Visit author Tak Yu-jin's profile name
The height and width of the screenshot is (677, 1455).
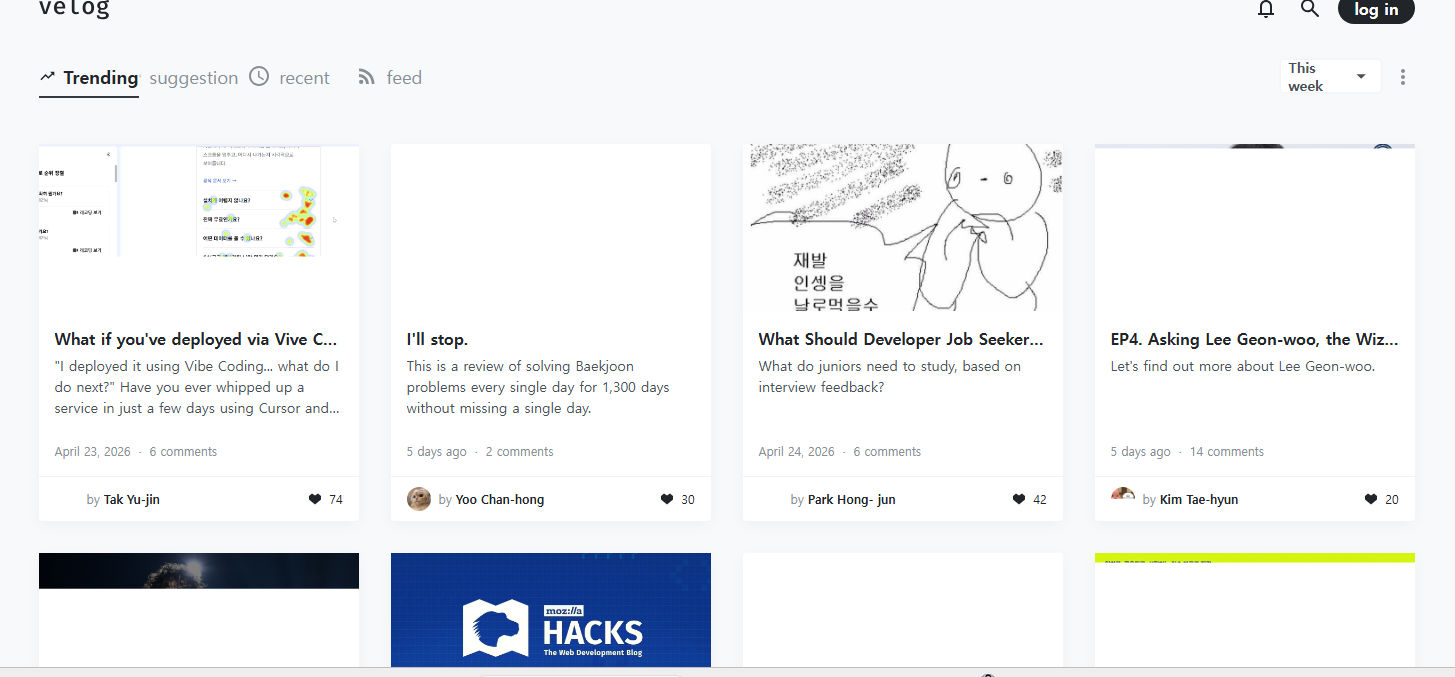[x=131, y=499]
